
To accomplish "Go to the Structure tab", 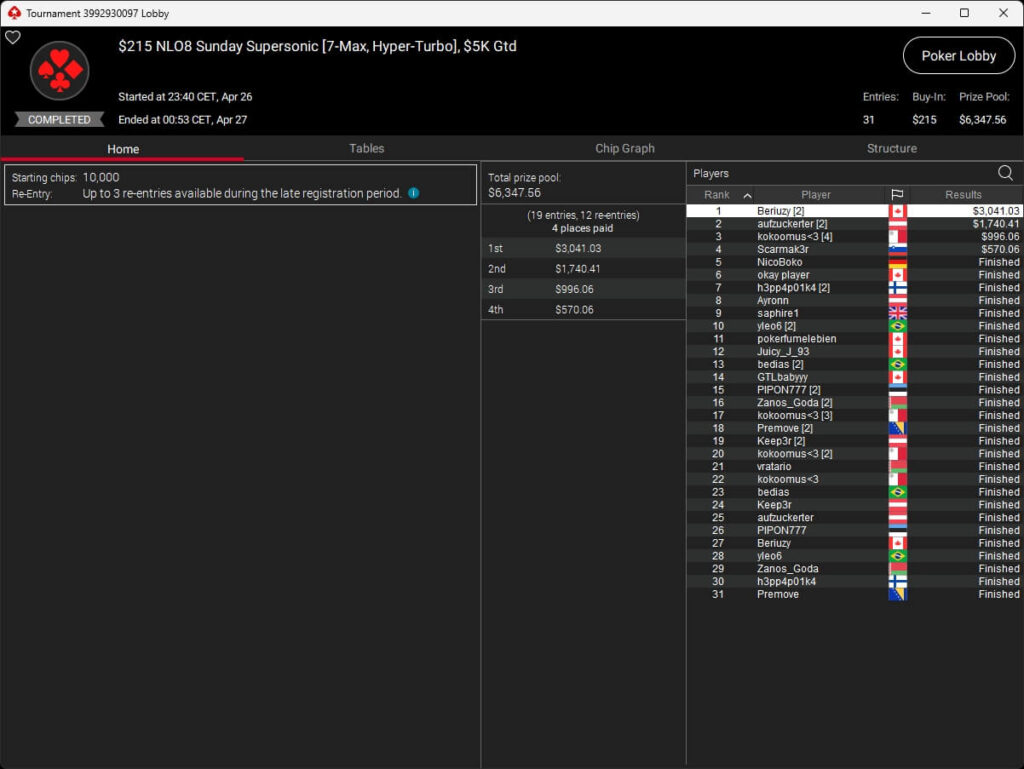I will (x=891, y=148).
